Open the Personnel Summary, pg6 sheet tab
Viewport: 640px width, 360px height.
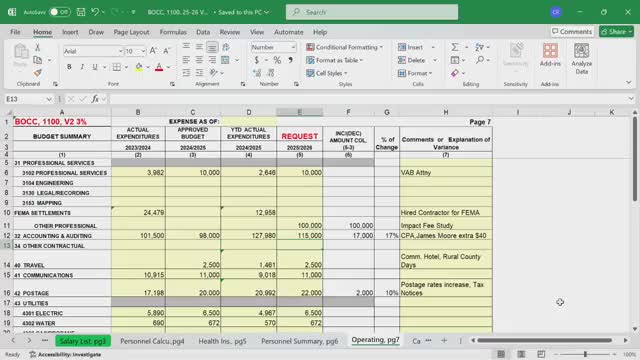(x=300, y=341)
